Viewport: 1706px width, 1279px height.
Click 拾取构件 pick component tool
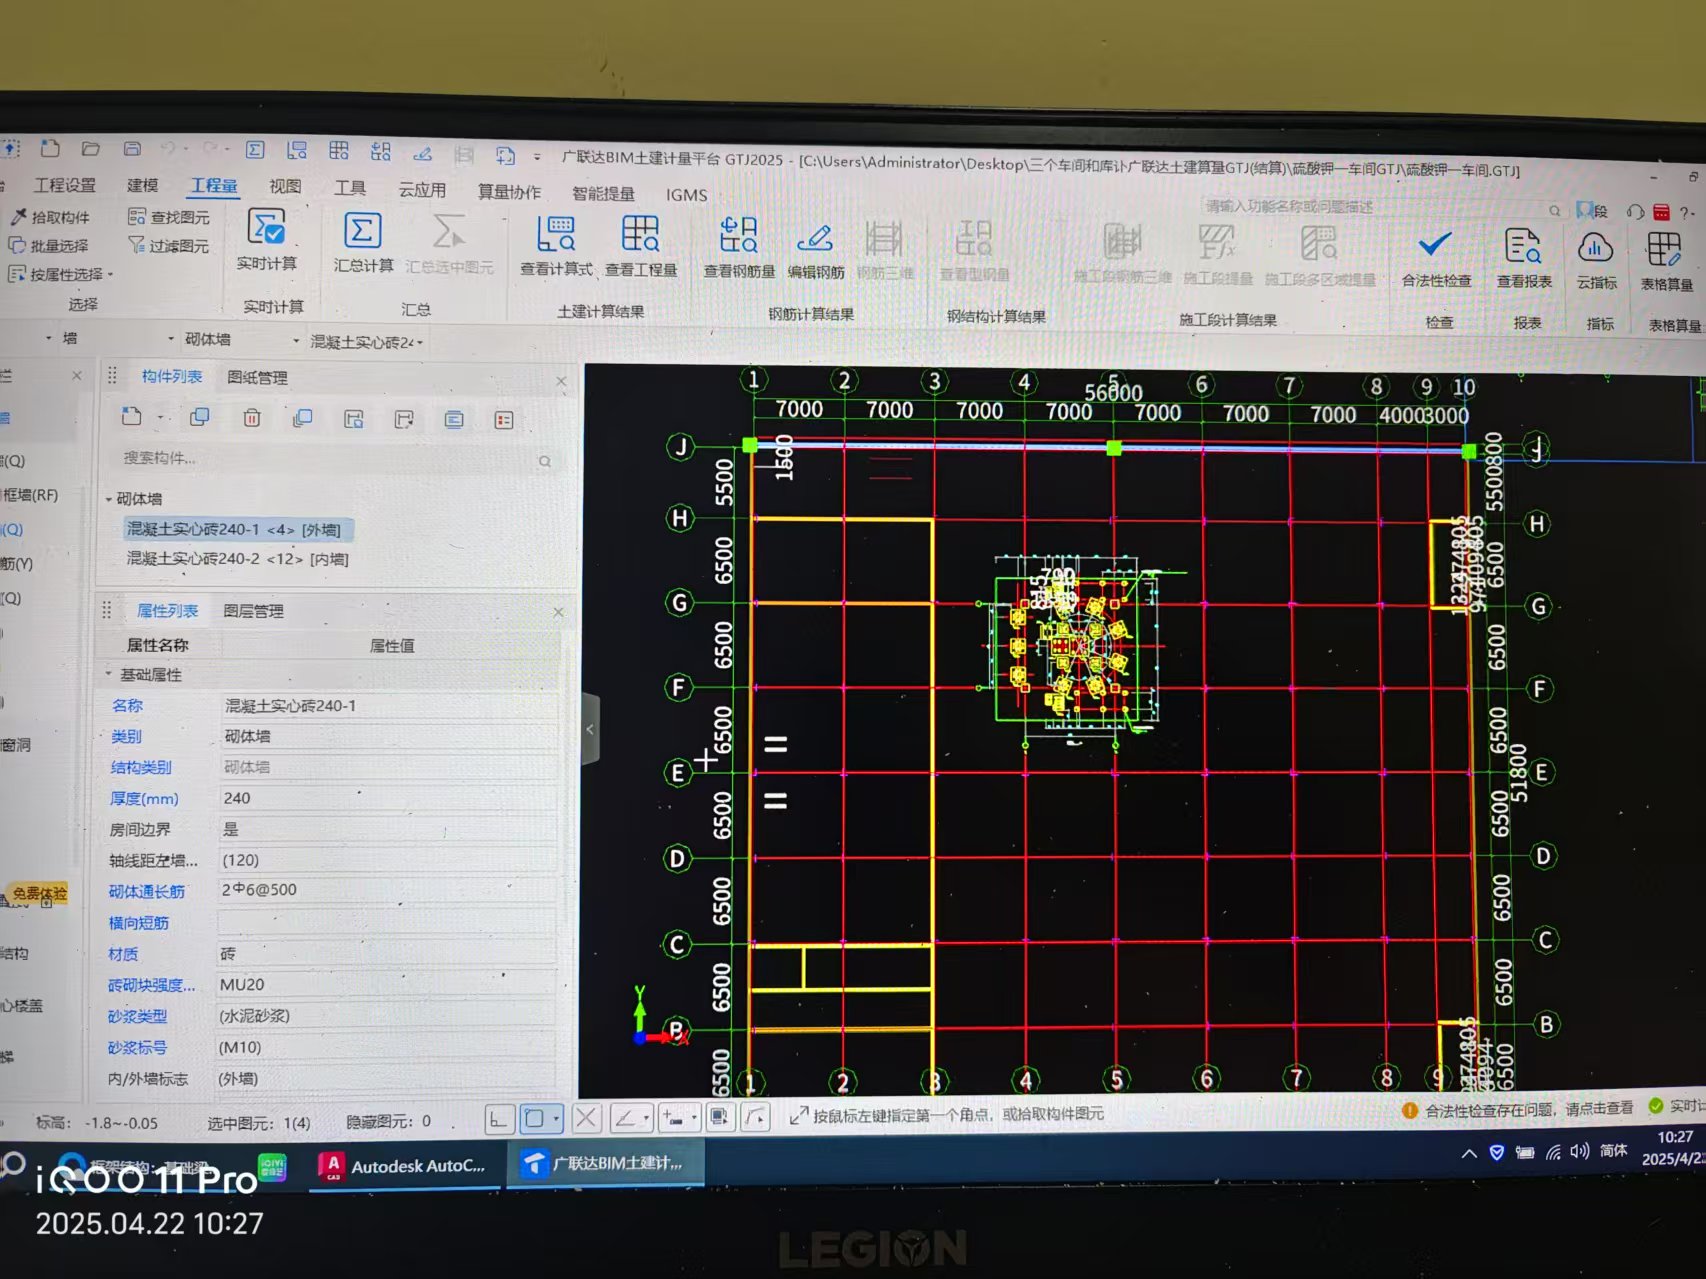click(50, 217)
